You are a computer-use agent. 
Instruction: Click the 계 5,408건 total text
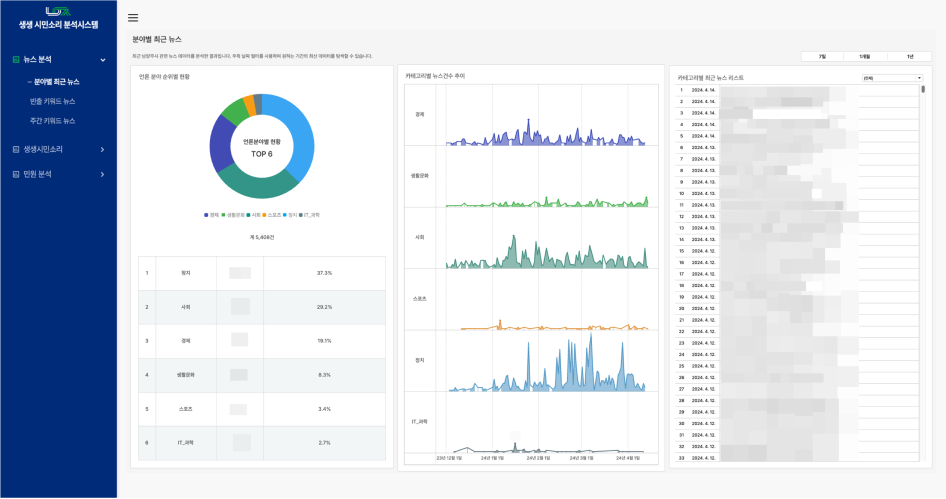(x=262, y=237)
